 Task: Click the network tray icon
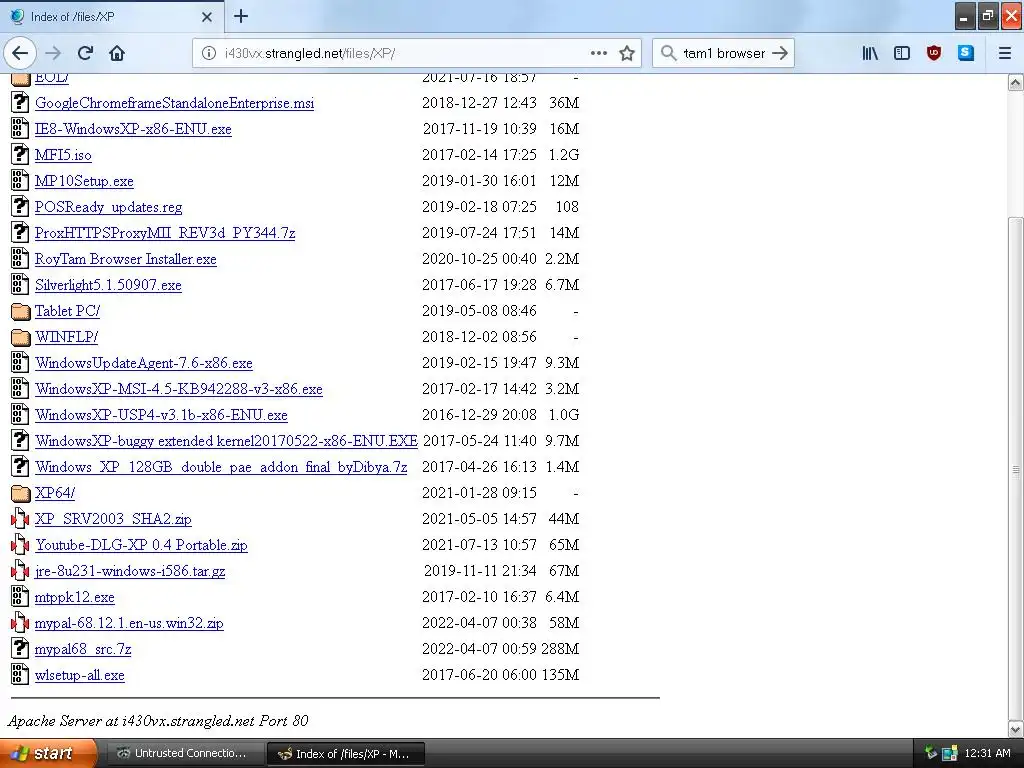coord(950,753)
